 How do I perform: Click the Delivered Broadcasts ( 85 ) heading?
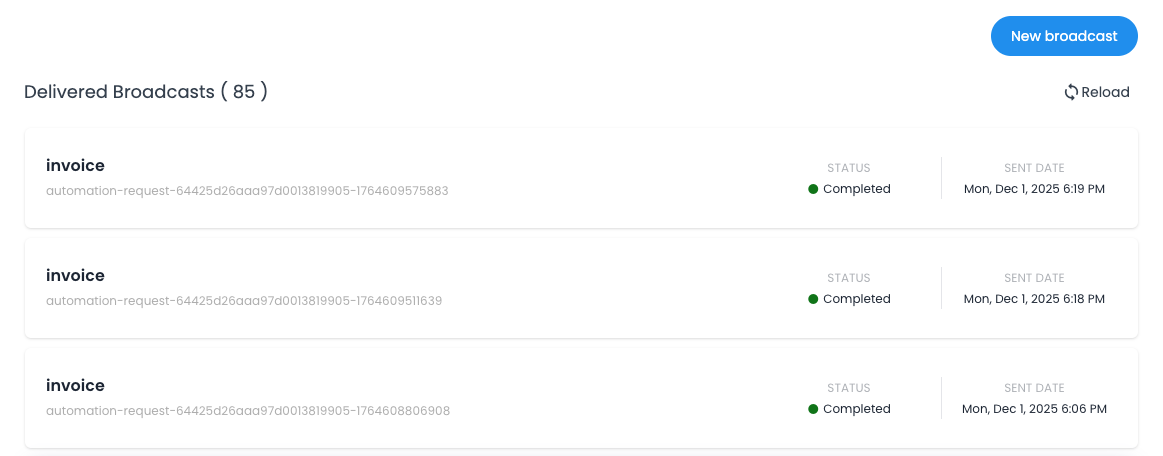pyautogui.click(x=146, y=92)
